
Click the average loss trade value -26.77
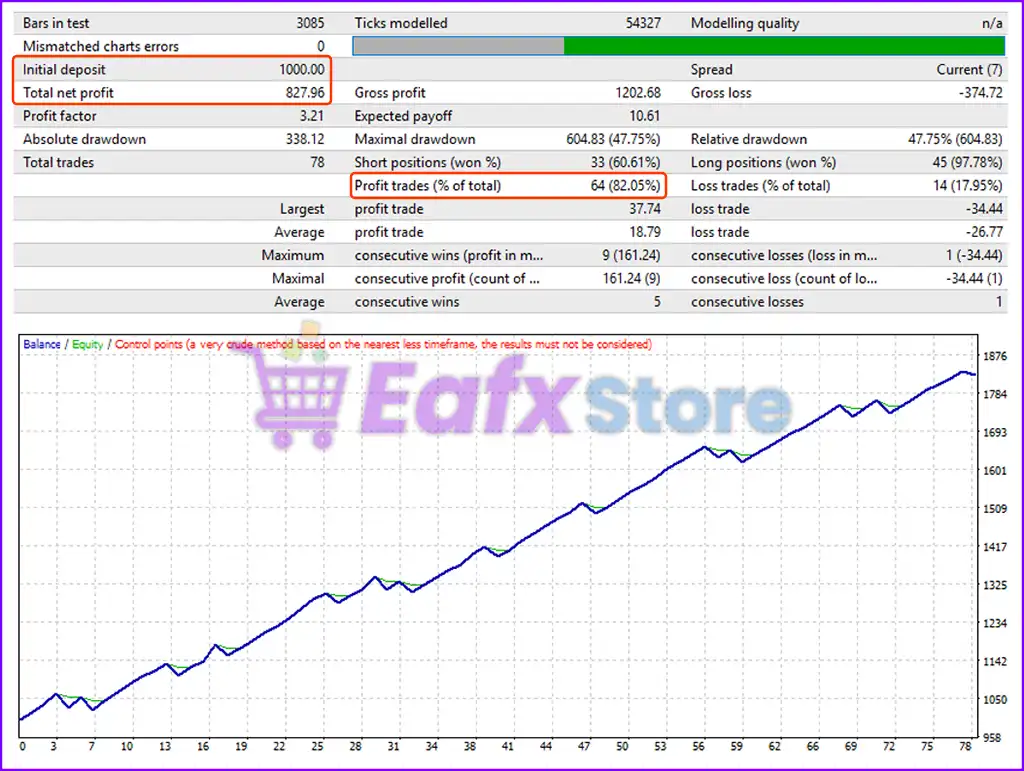tap(984, 232)
